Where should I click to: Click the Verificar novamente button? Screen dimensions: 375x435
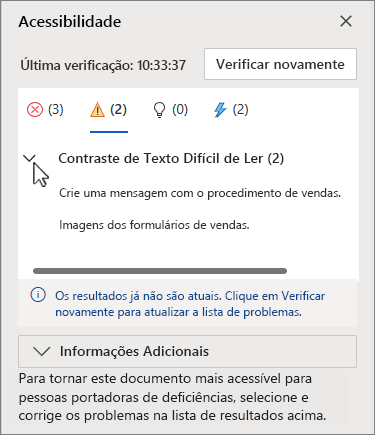tap(280, 64)
